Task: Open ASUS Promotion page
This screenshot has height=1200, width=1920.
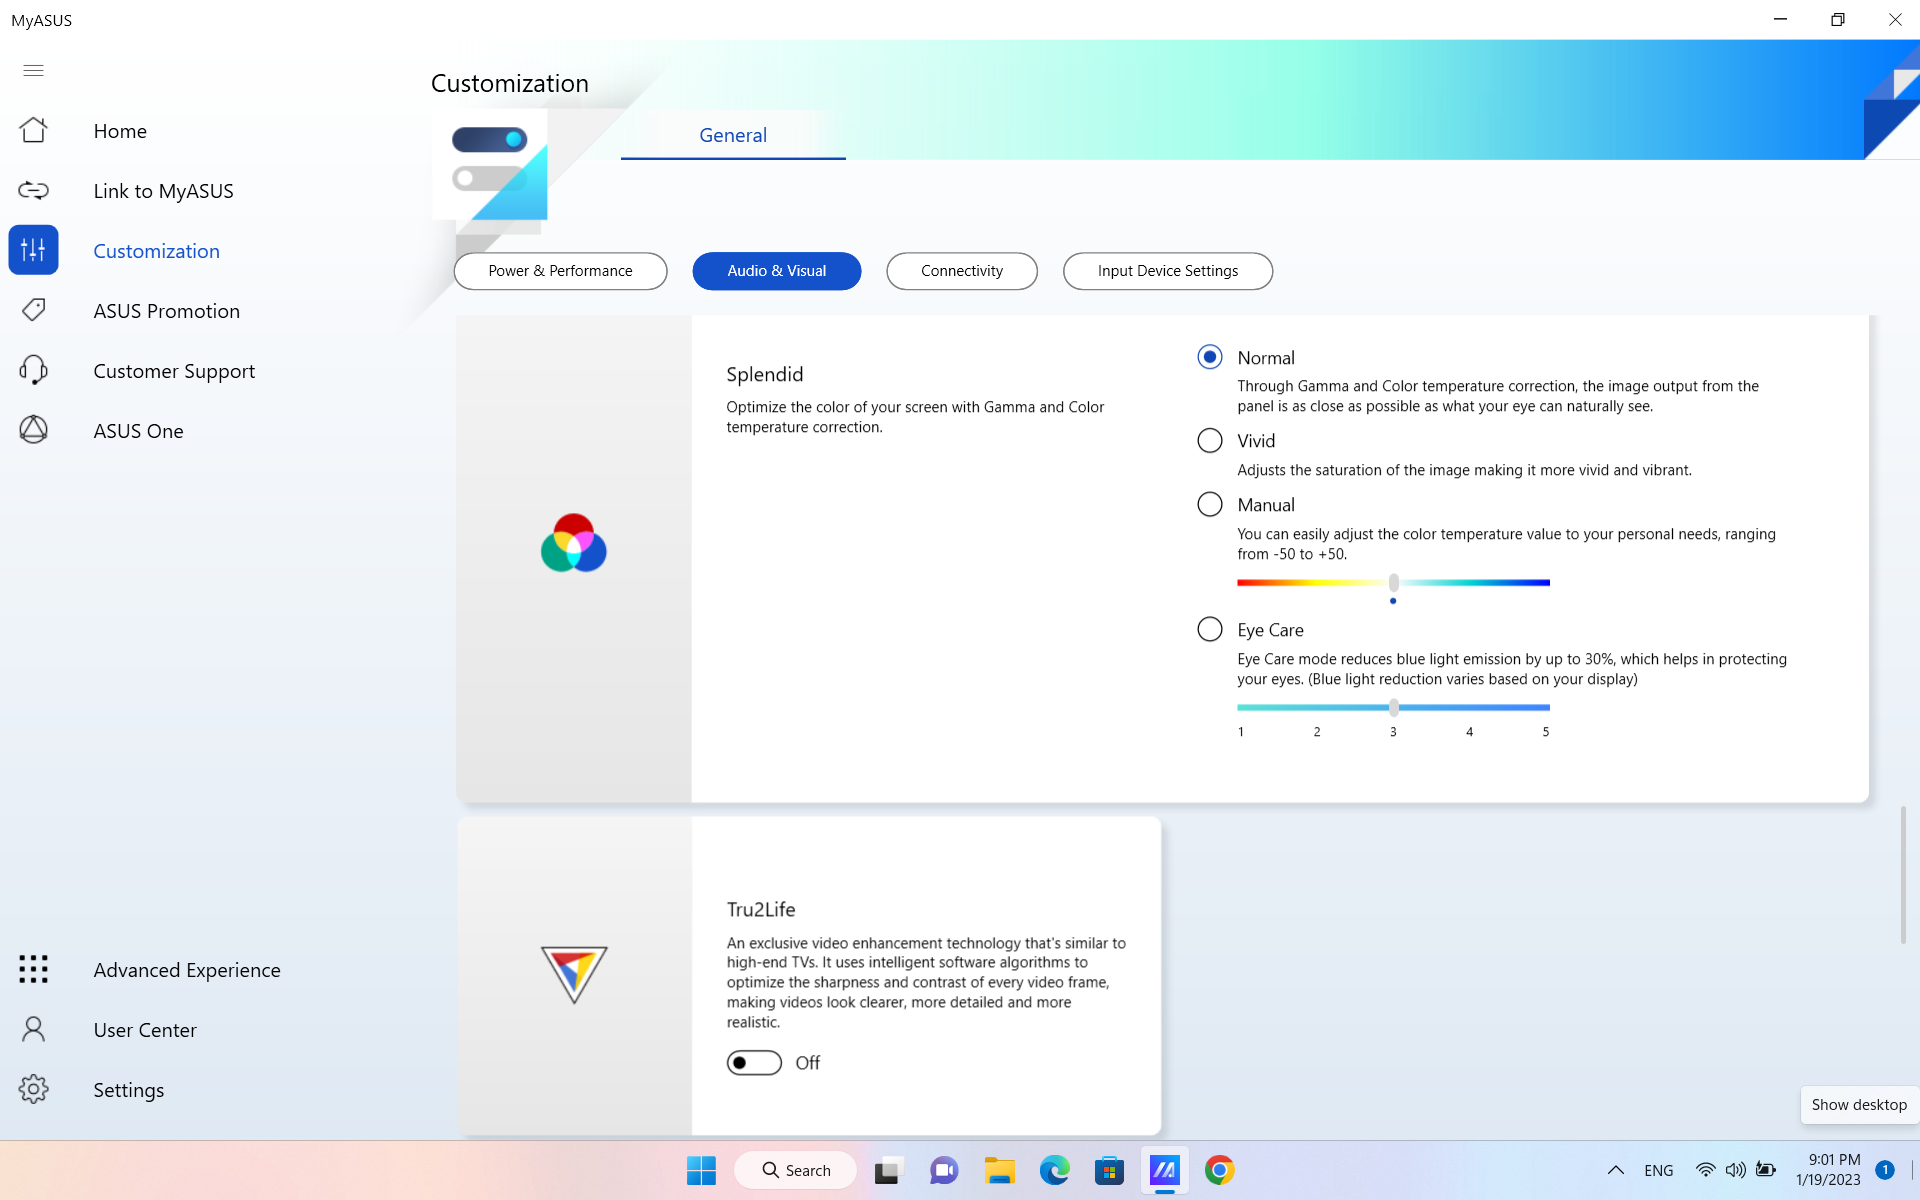Action: click(x=166, y=311)
